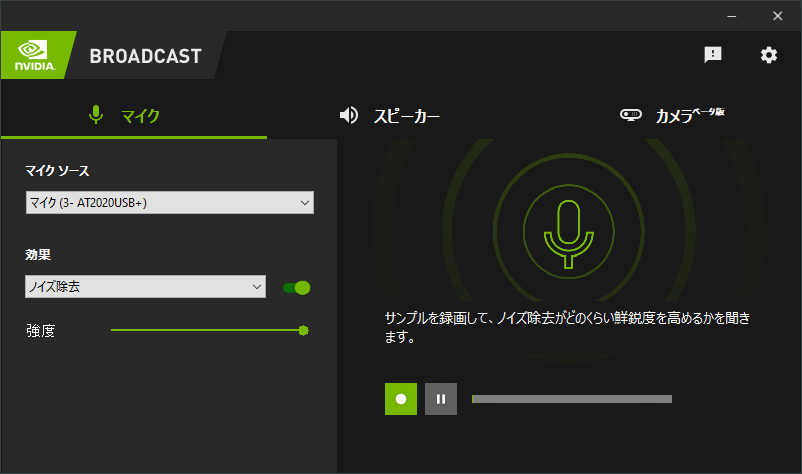Click the BROADCAST title text
The height and width of the screenshot is (474, 802).
click(146, 56)
